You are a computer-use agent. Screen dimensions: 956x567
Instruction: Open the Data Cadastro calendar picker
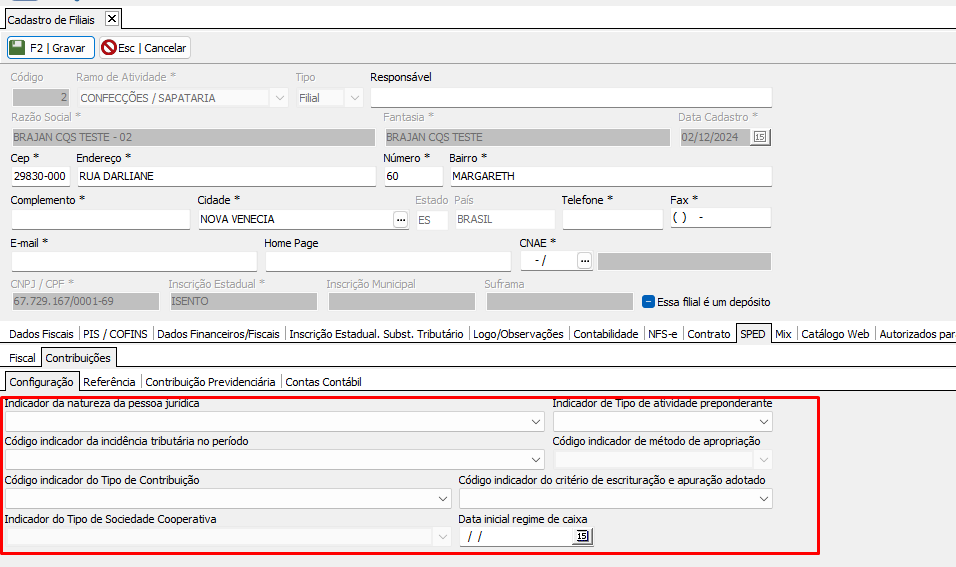click(x=760, y=137)
